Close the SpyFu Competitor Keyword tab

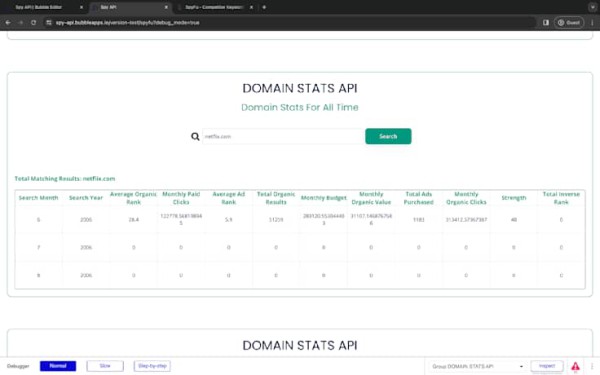[251, 7]
